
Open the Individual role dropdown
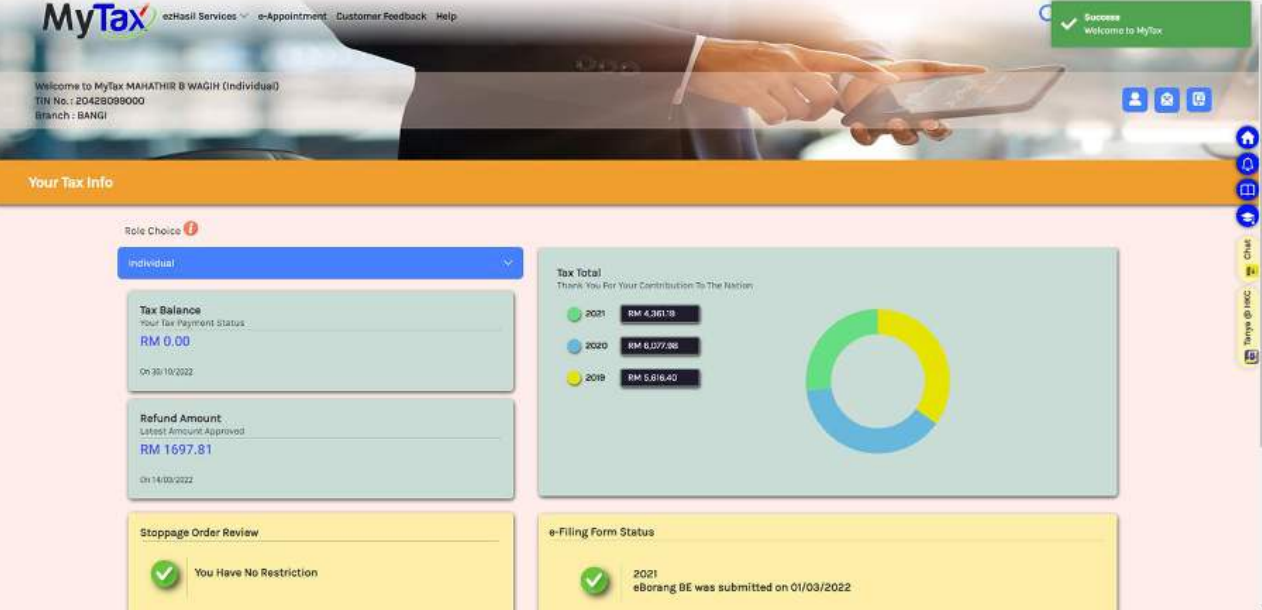click(x=320, y=263)
